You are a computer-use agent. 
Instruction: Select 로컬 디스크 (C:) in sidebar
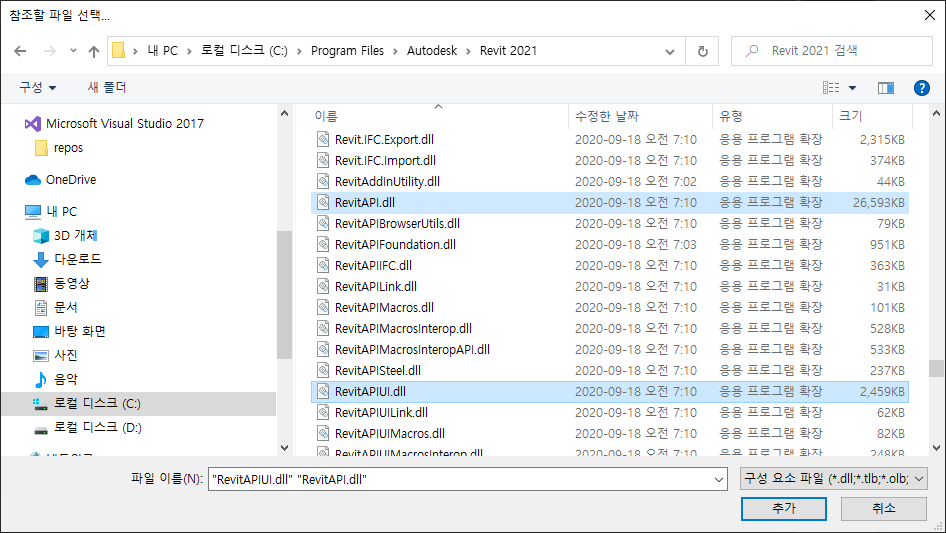coord(139,403)
